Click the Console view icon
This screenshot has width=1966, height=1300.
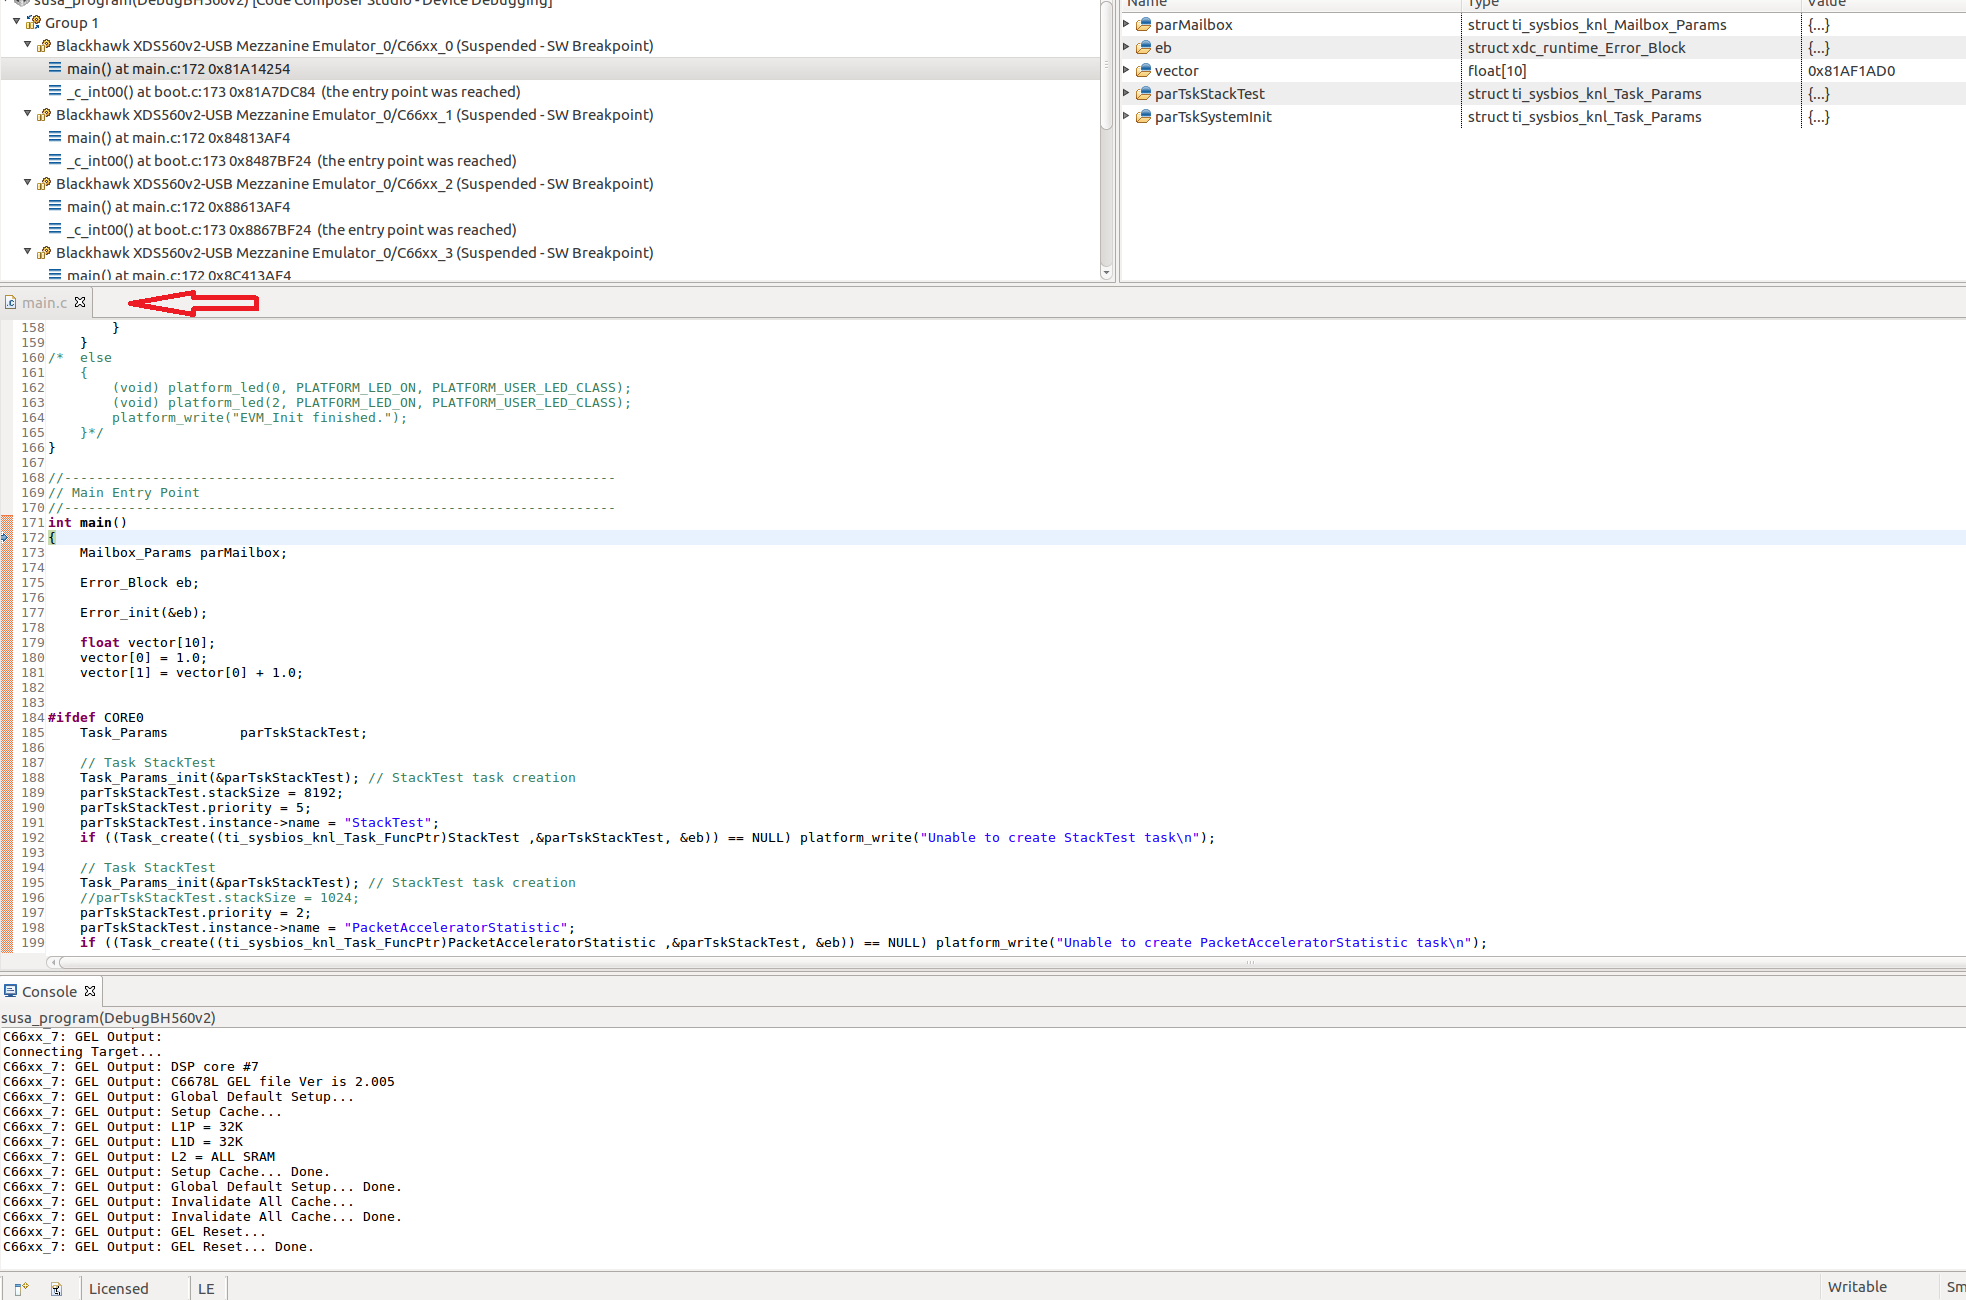[10, 991]
